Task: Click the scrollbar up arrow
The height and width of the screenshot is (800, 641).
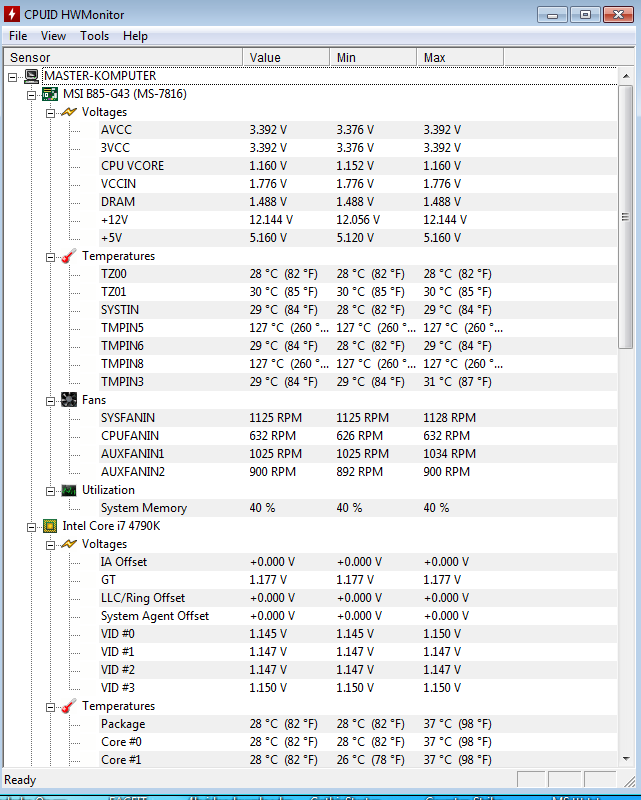Action: pos(626,76)
